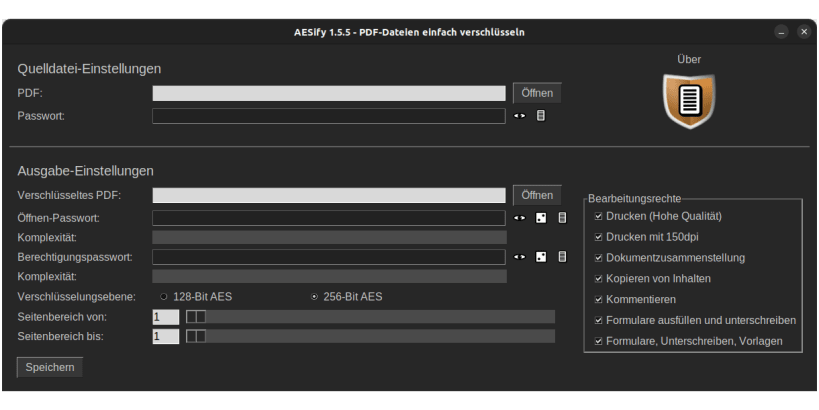Toggle Dokumentzusammenstellung checkbox
Screen dimensions: 819x410
(599, 257)
